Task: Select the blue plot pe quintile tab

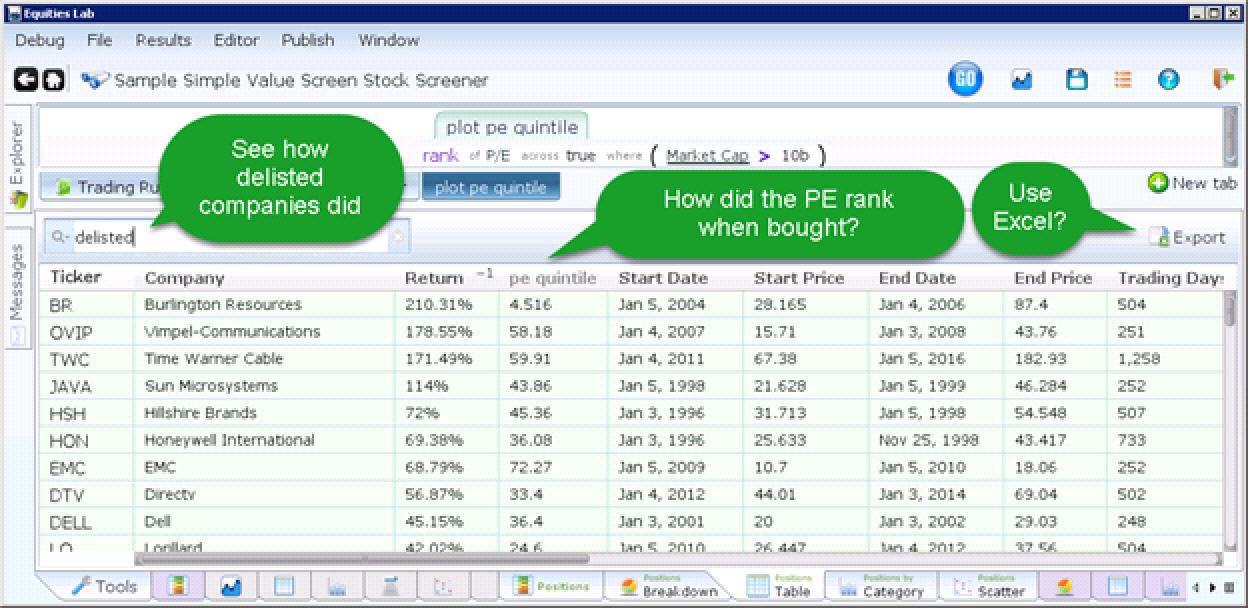Action: click(x=491, y=187)
